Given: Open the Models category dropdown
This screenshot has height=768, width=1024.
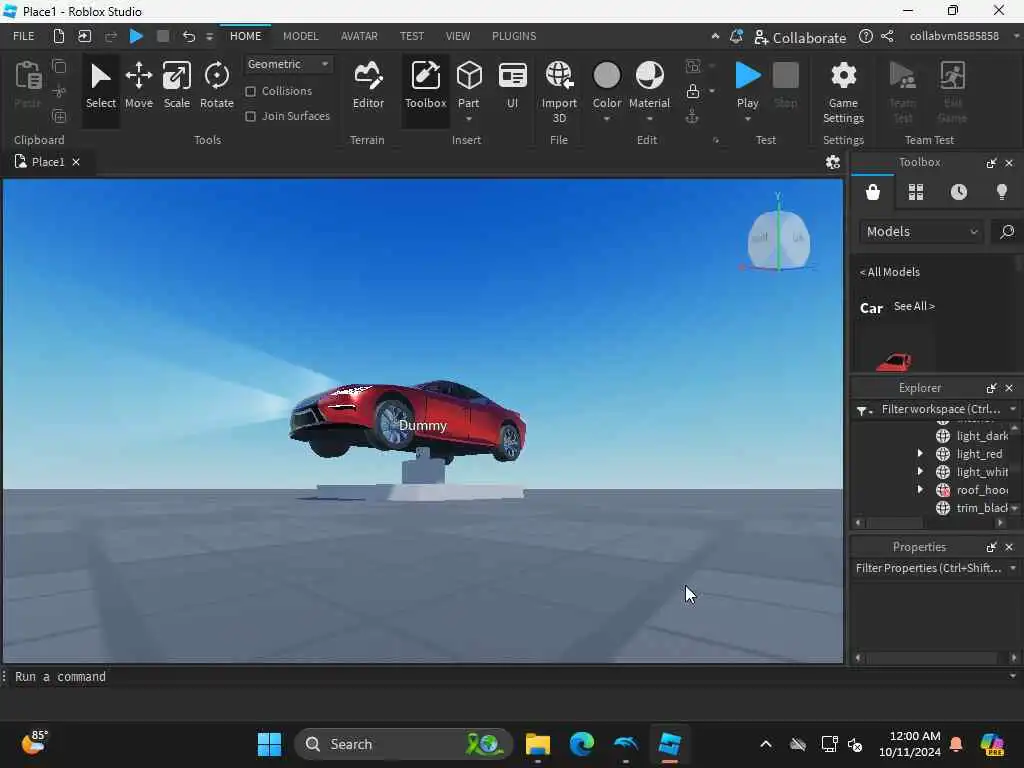Looking at the screenshot, I should (921, 231).
